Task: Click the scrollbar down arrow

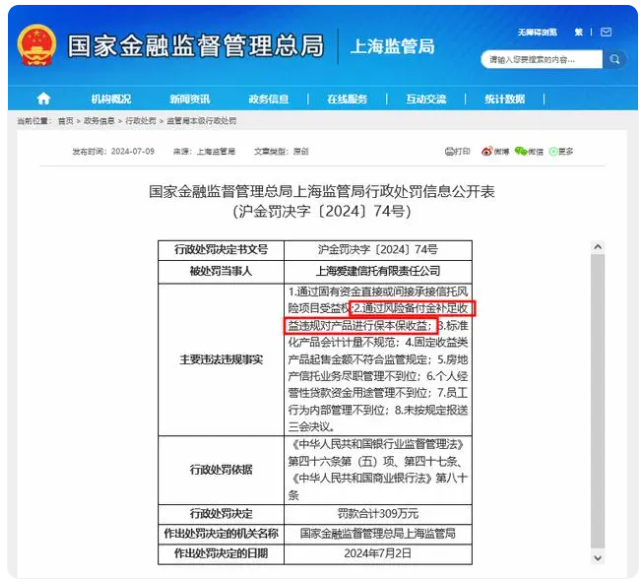Action: pyautogui.click(x=598, y=558)
